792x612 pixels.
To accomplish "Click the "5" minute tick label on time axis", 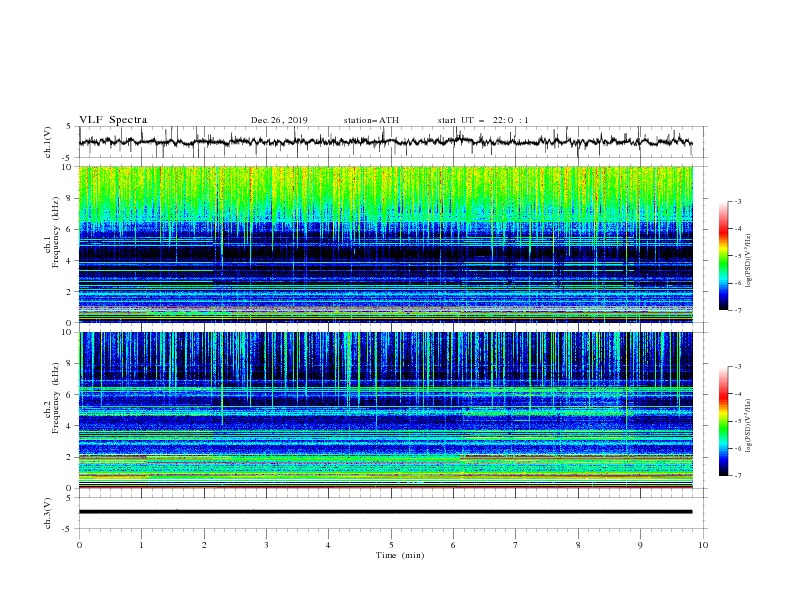I will point(391,545).
